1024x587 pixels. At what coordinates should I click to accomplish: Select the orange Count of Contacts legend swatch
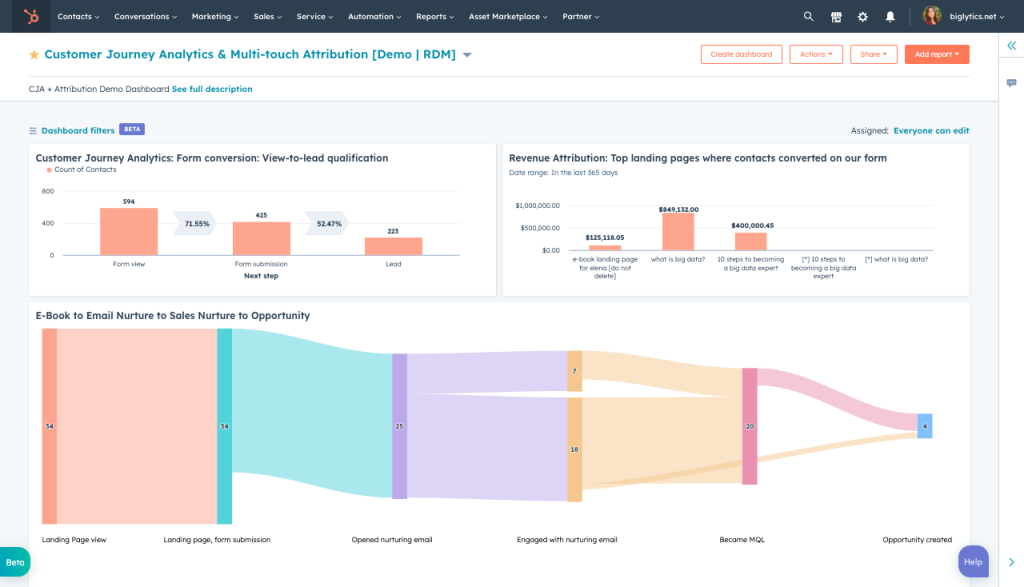point(51,171)
